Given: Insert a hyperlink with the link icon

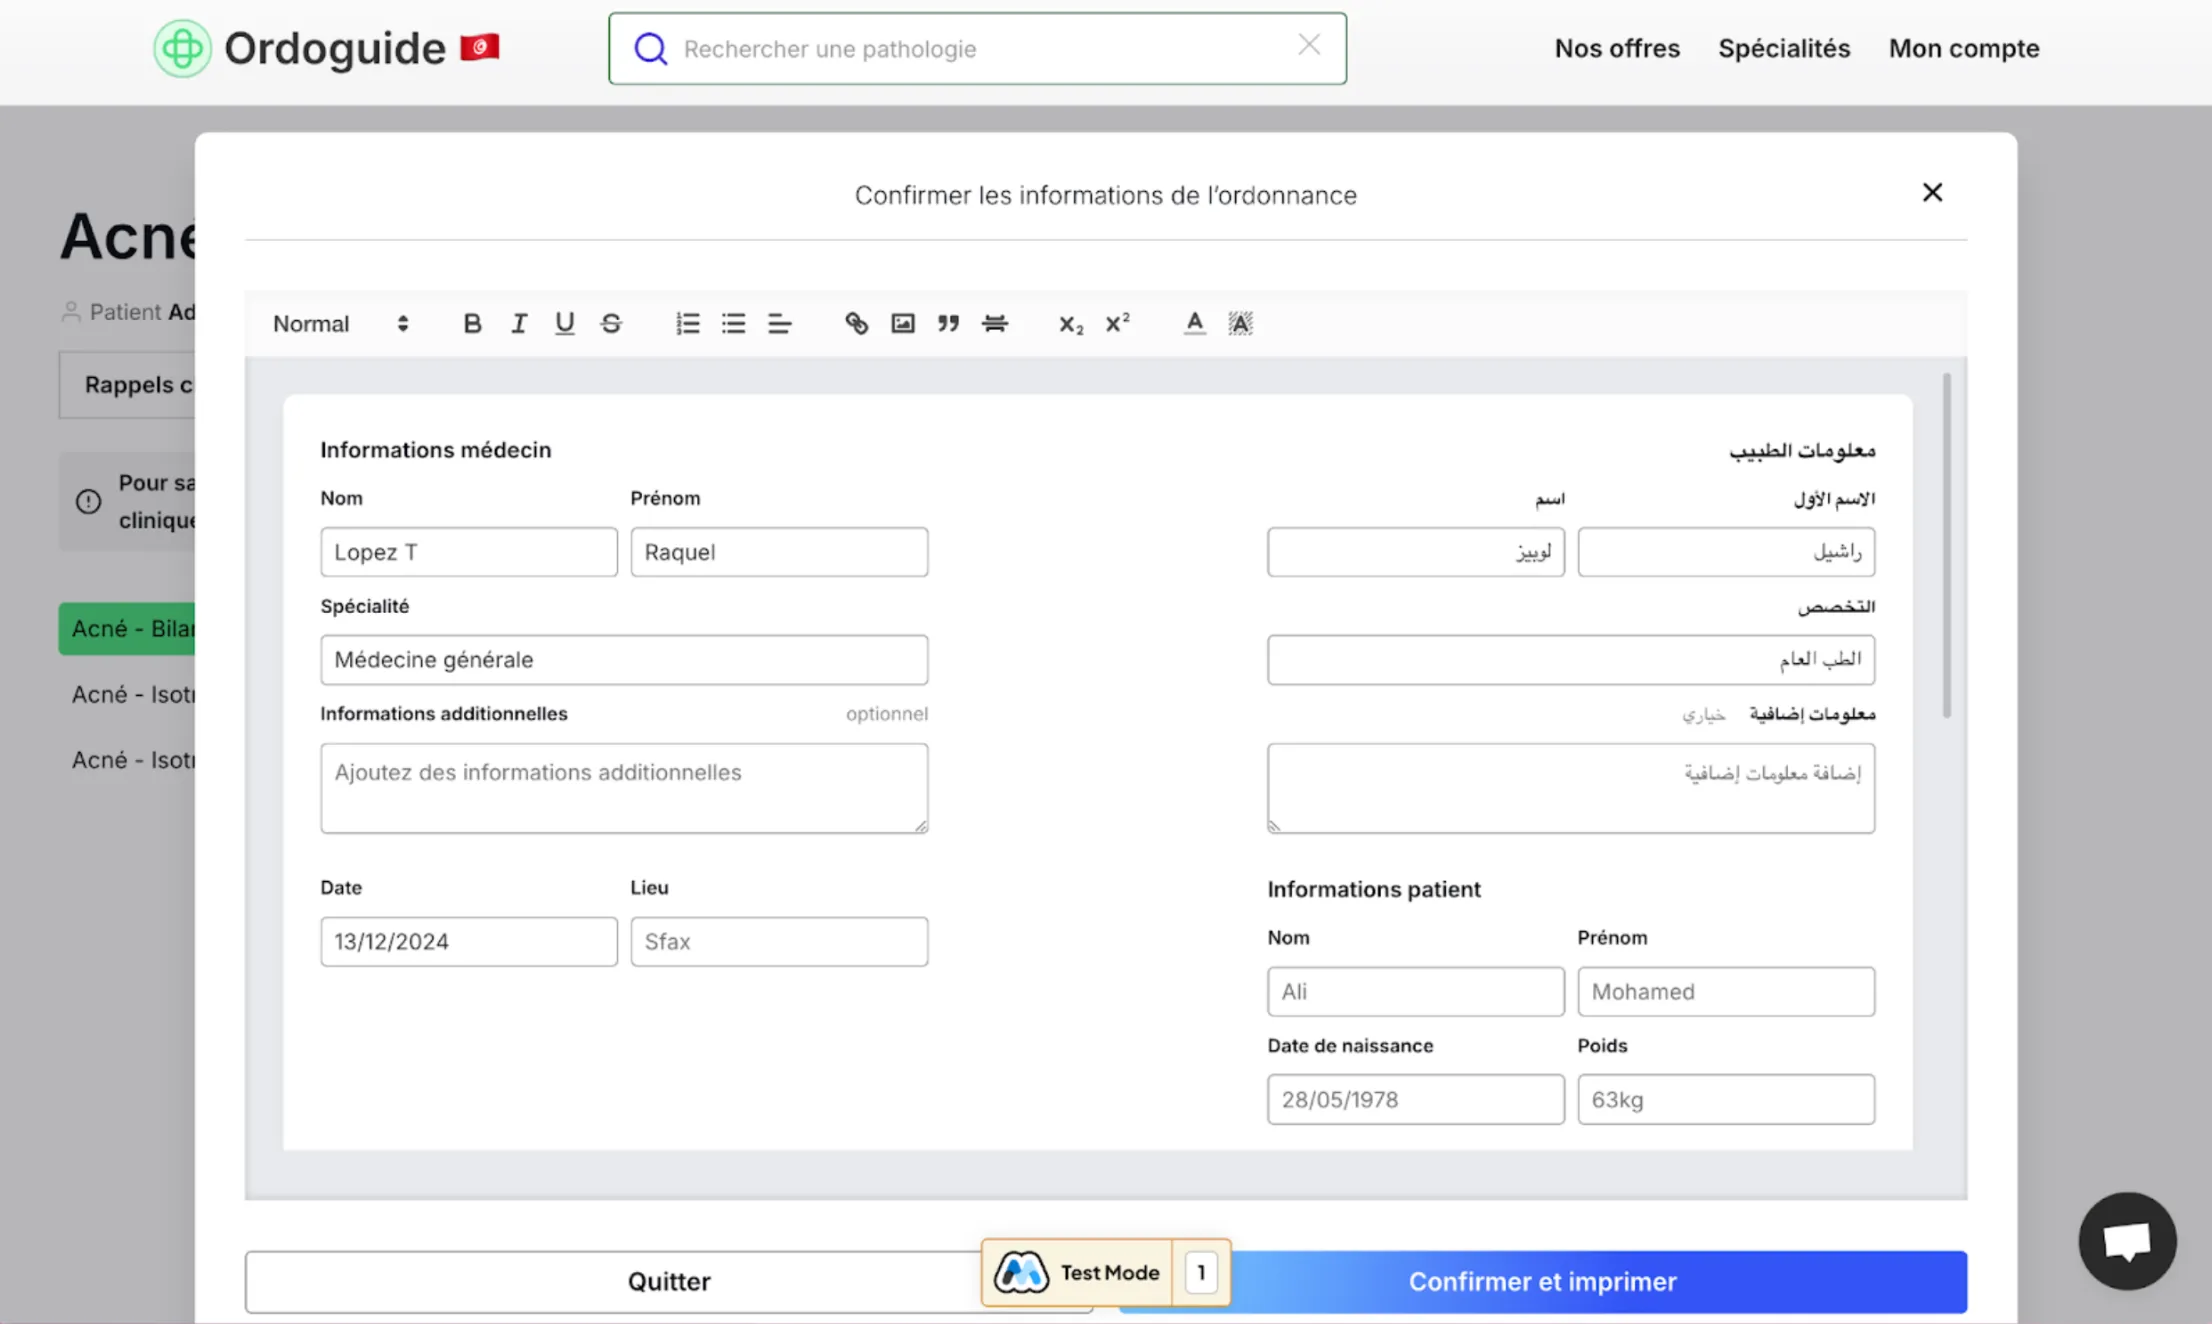Looking at the screenshot, I should click(x=856, y=323).
